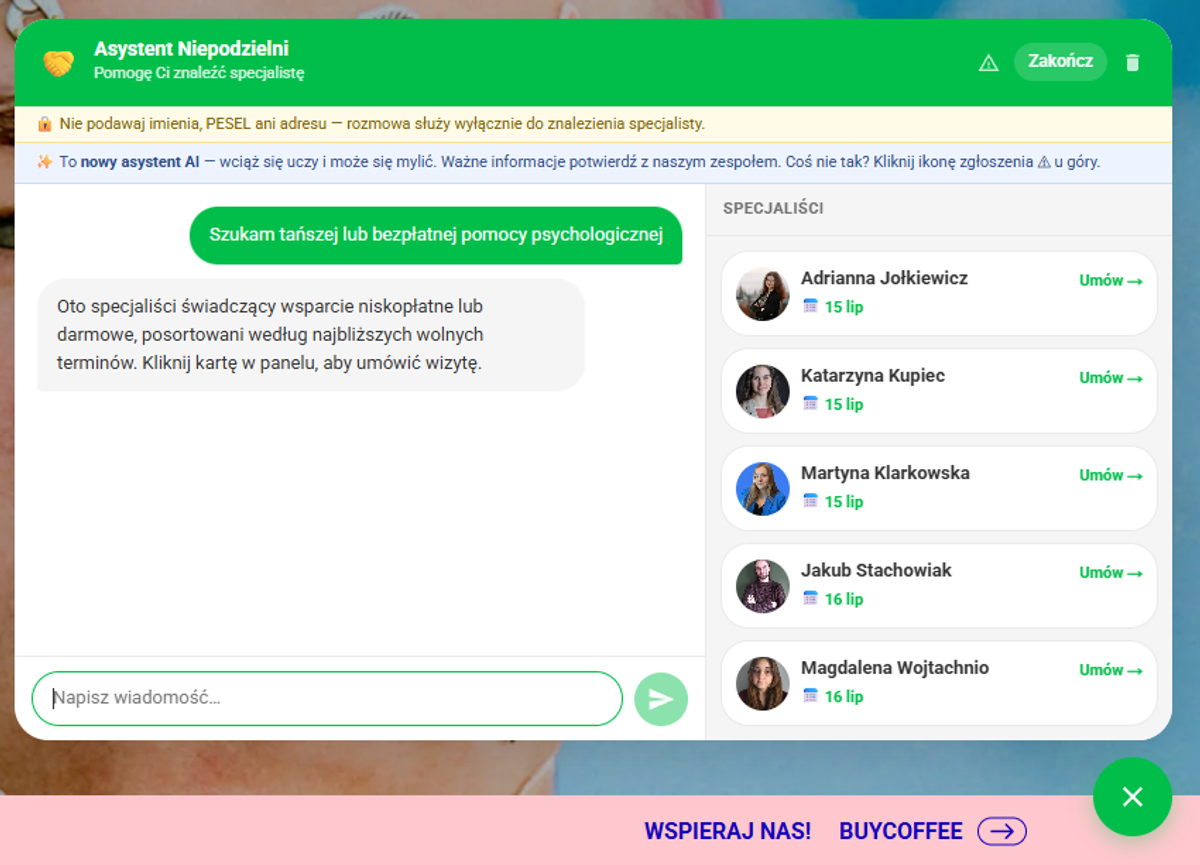
Task: Book Magdalena Wojtachnio via Umów link
Action: [1110, 671]
